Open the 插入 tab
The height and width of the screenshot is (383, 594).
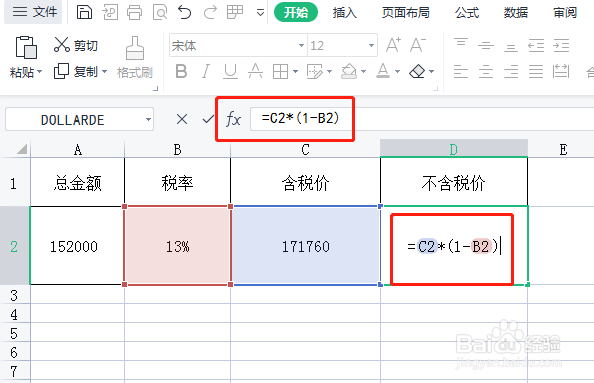(x=345, y=13)
